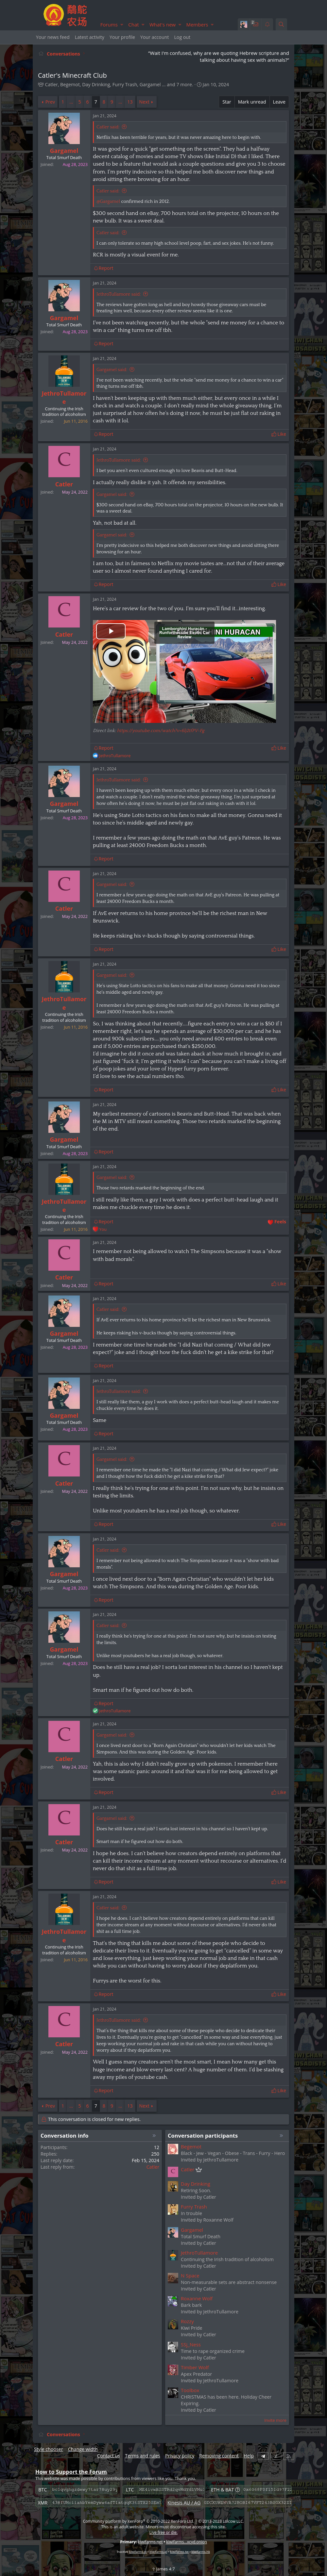Go to Your profile link
The width and height of the screenshot is (327, 2576).
(x=122, y=37)
